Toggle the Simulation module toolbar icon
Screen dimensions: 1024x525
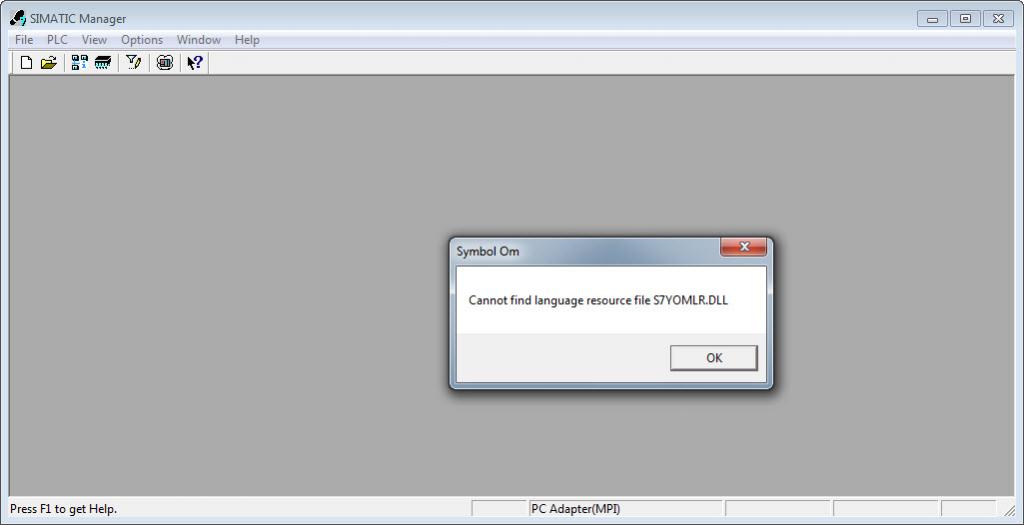(165, 63)
